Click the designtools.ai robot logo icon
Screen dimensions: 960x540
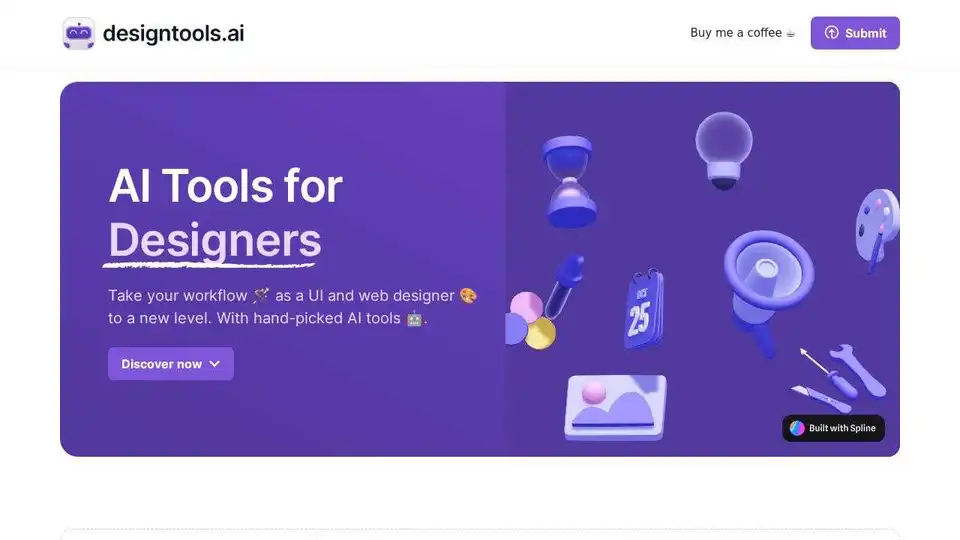point(78,33)
